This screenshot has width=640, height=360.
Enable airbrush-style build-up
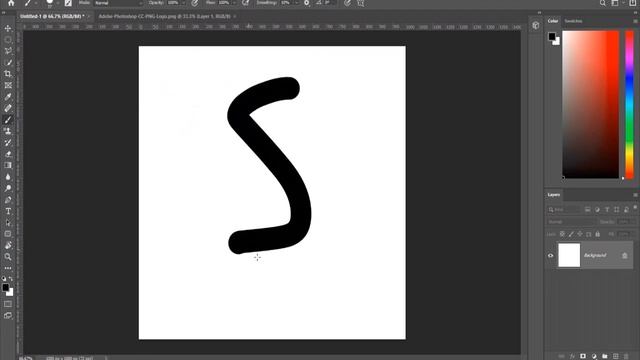point(245,3)
